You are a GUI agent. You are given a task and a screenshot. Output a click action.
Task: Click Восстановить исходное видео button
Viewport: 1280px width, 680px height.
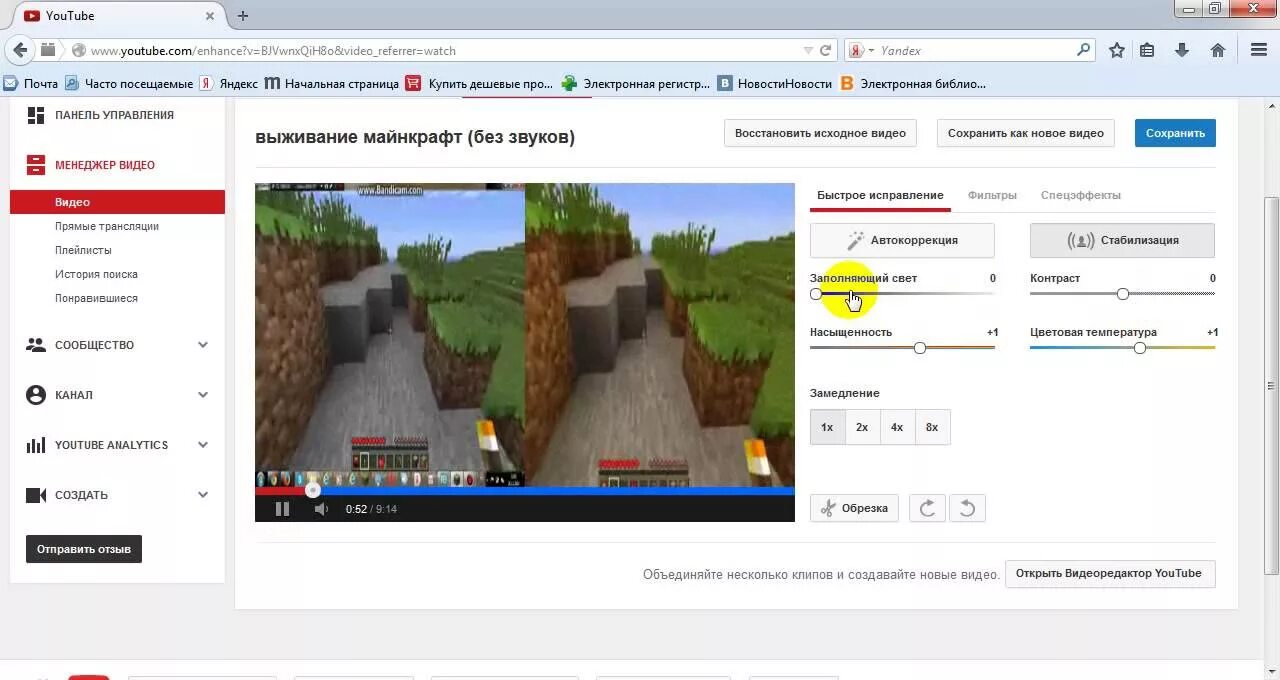coord(820,133)
